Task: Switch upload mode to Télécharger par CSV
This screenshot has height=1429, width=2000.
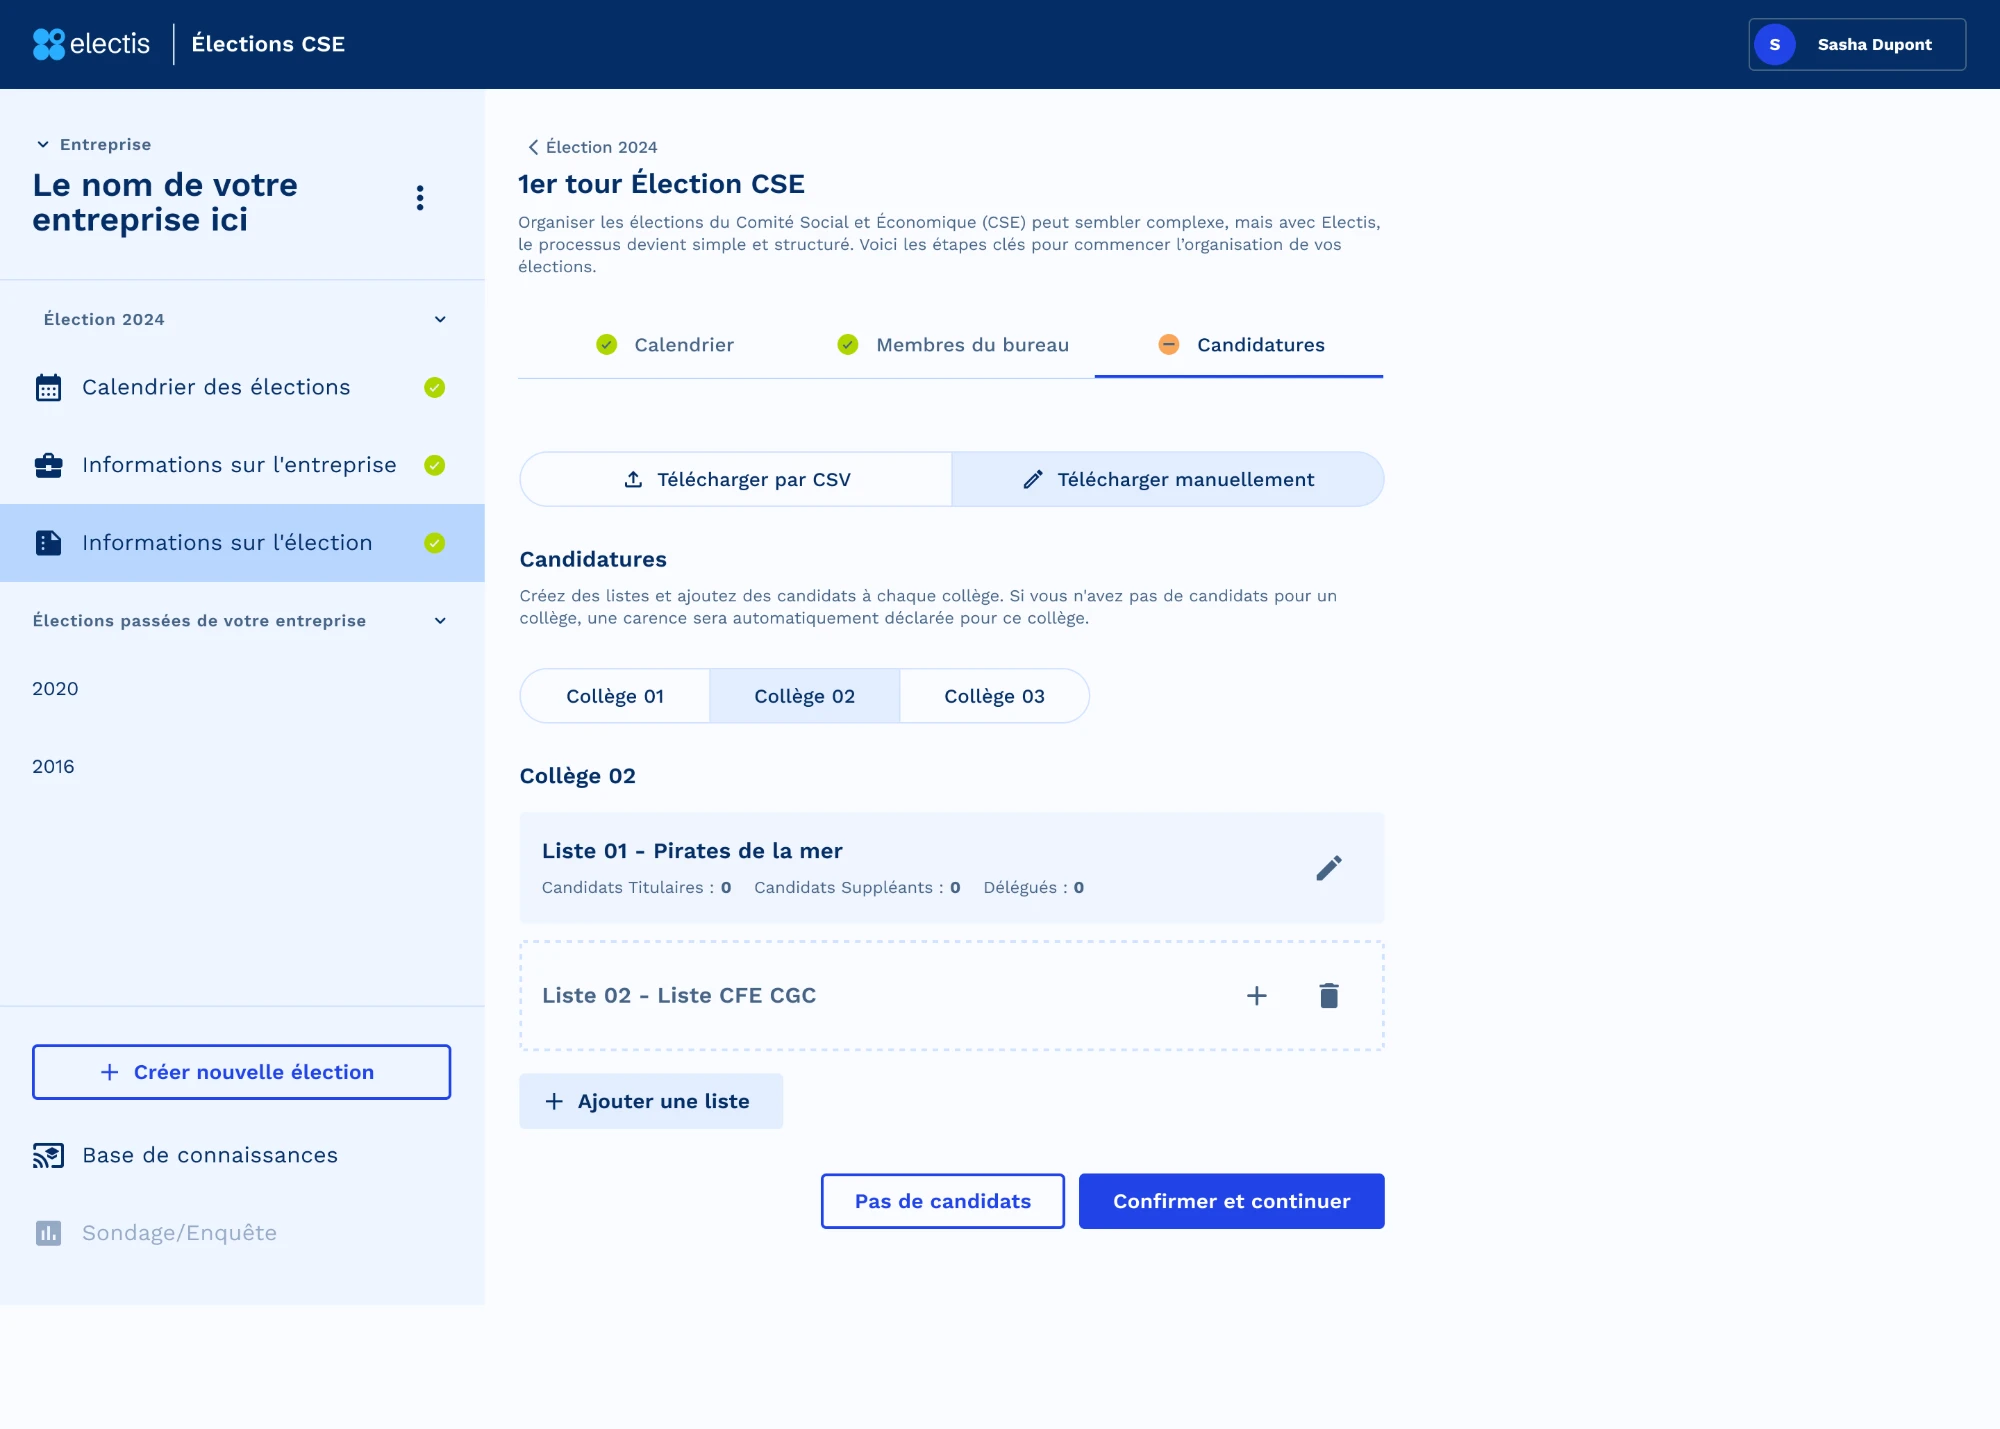Action: pos(736,480)
